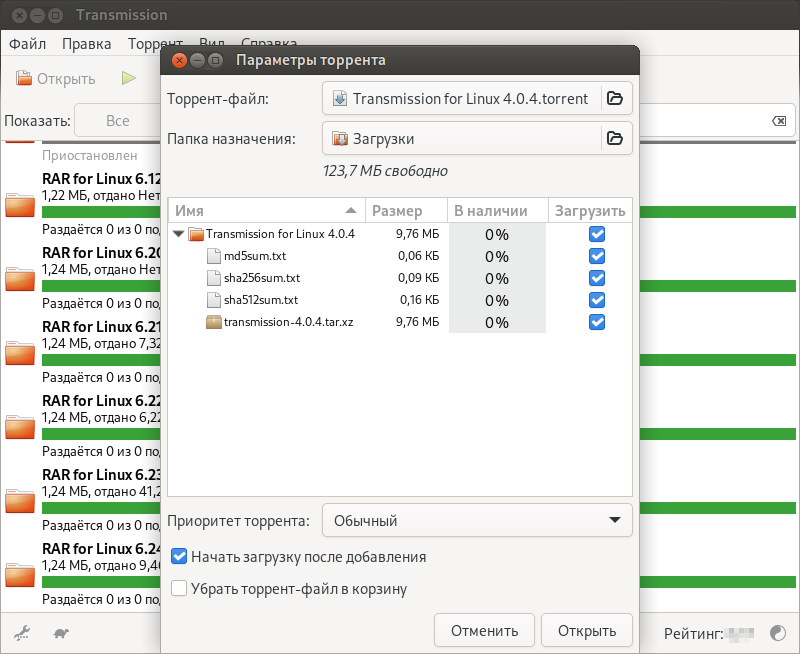Click folder icon of RAR for Linux 6.22 torrent
Screen dimensions: 800x654
click(20, 426)
